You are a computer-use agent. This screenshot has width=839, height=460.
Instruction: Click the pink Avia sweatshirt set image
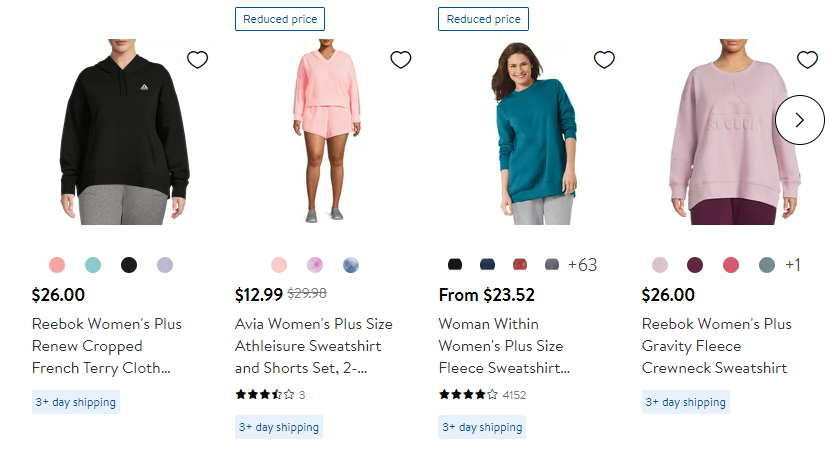[331, 130]
